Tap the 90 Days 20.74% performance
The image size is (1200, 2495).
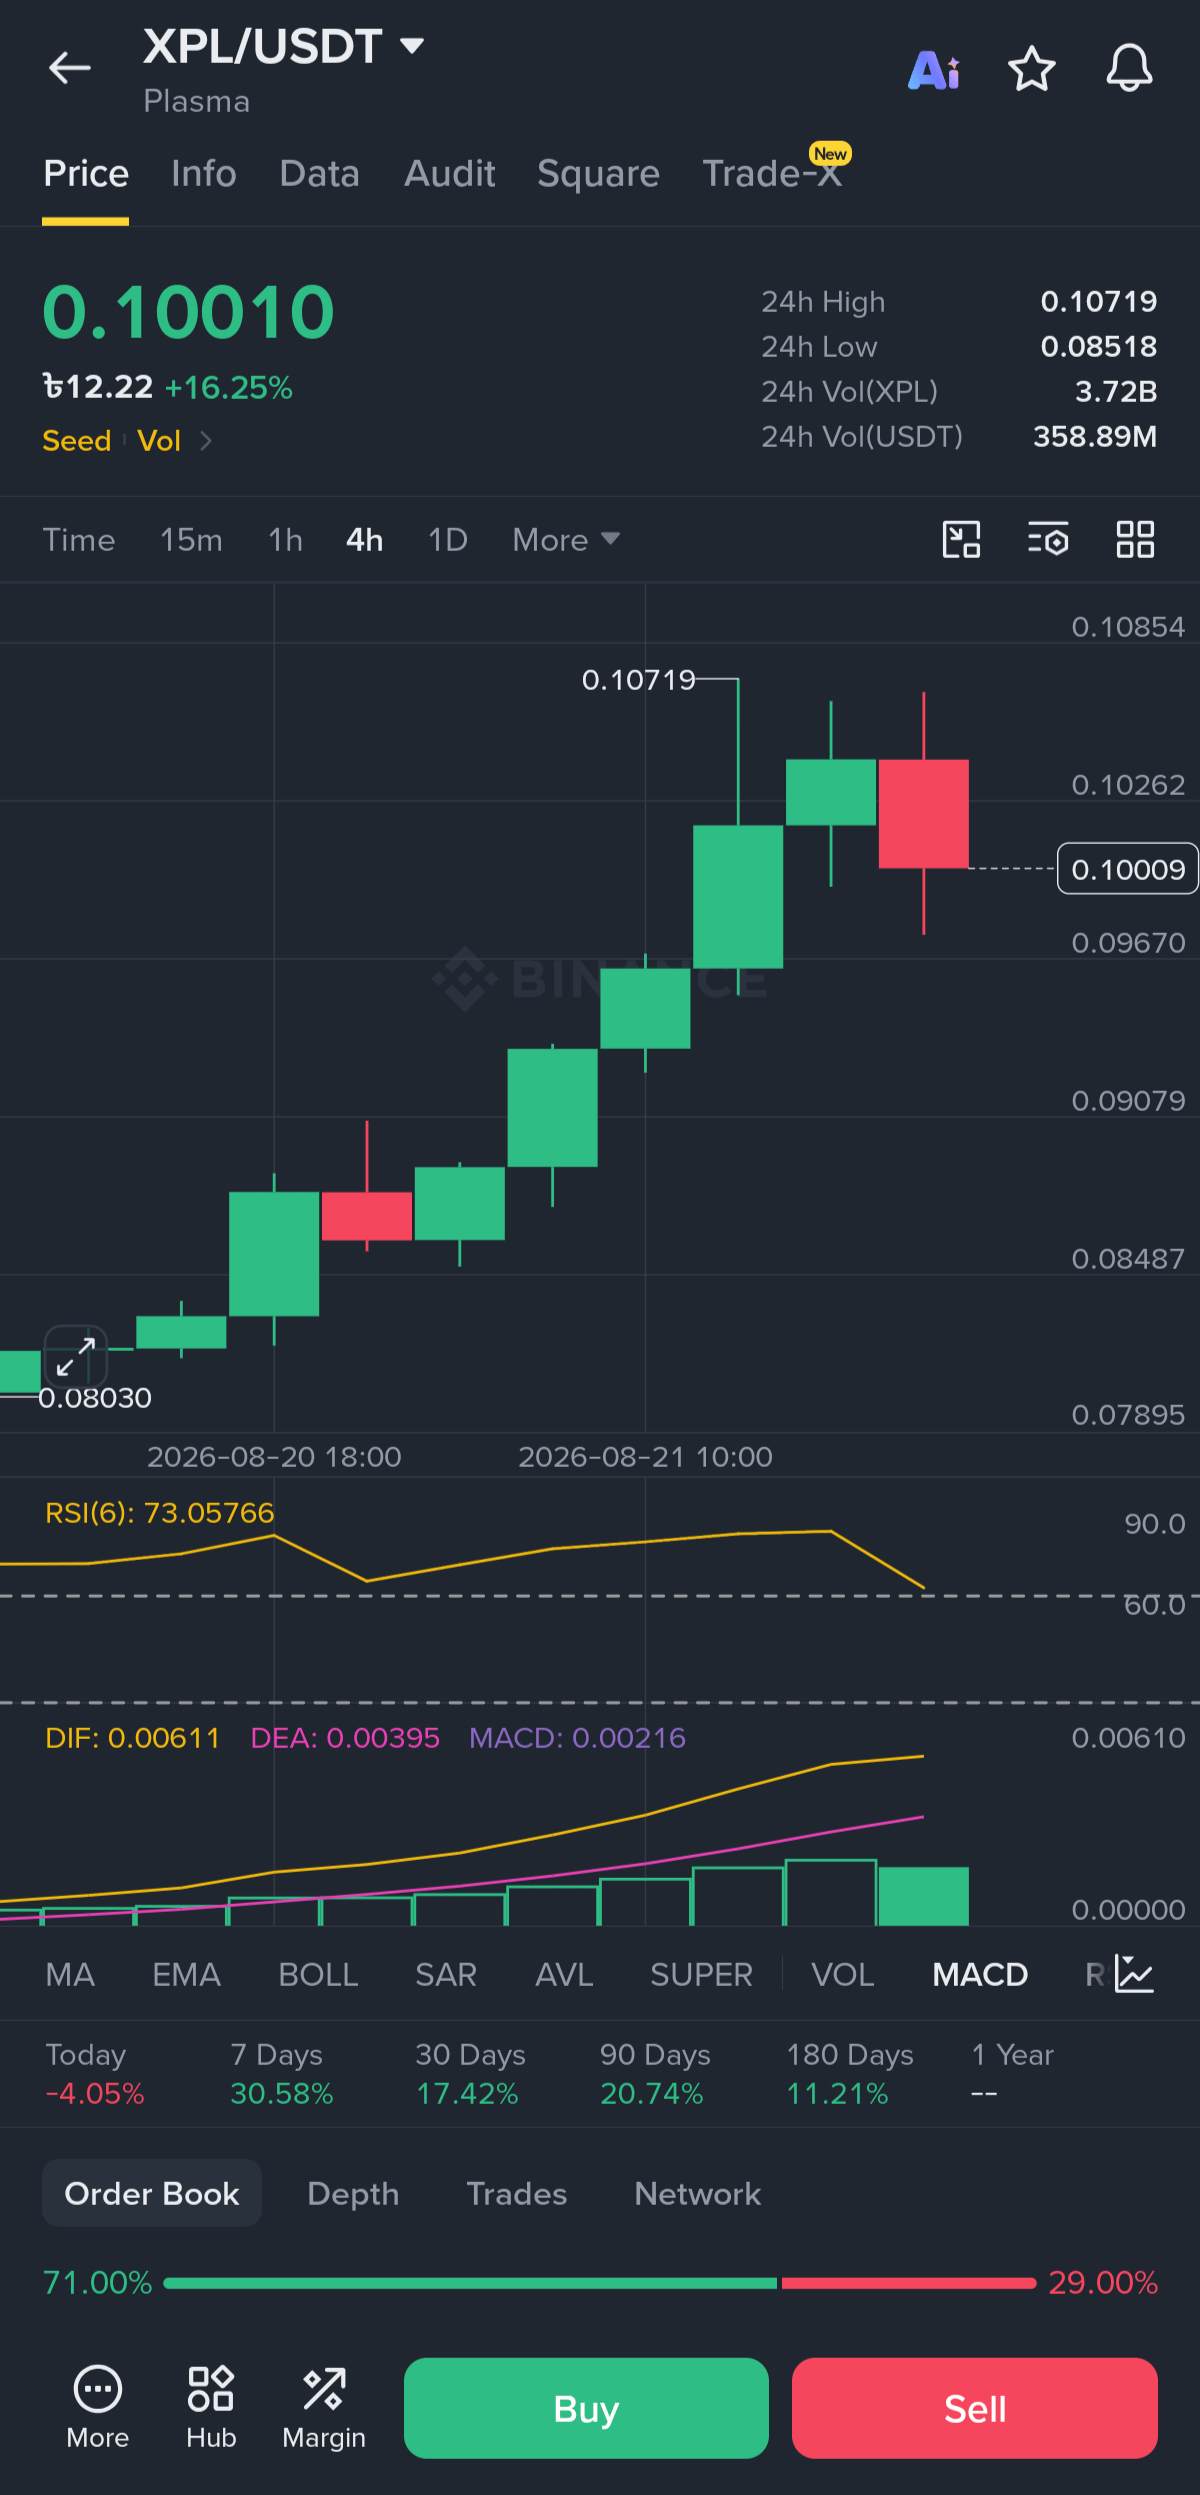(655, 2074)
